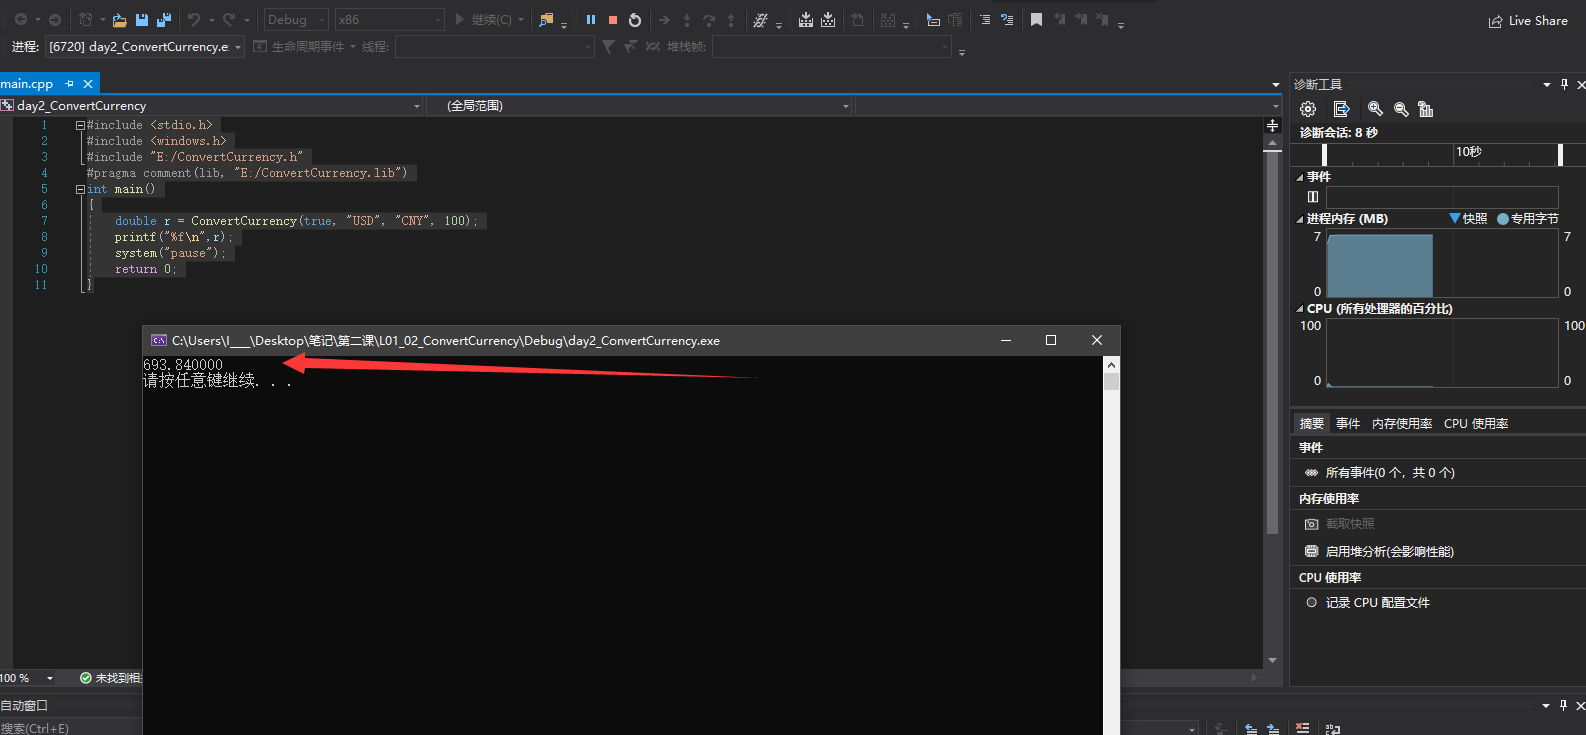Click the events track pause icon
Image resolution: width=1586 pixels, height=735 pixels.
1313,197
